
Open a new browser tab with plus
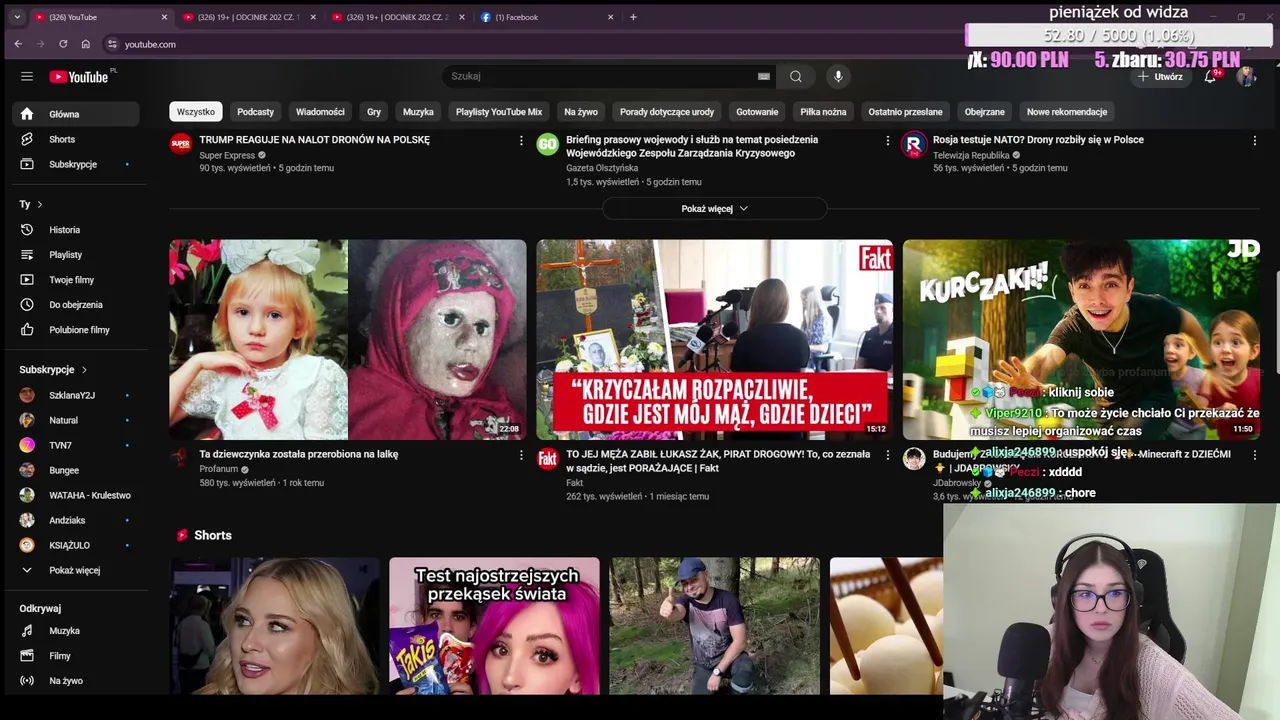(633, 17)
